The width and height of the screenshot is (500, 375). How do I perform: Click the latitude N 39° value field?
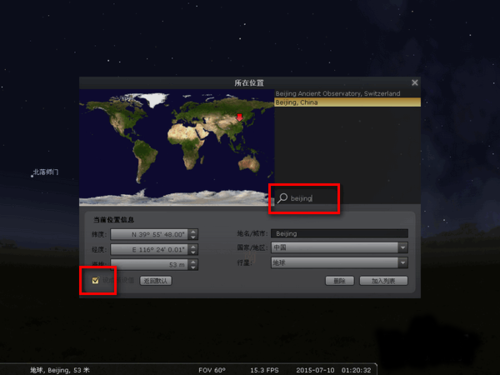[x=150, y=234]
